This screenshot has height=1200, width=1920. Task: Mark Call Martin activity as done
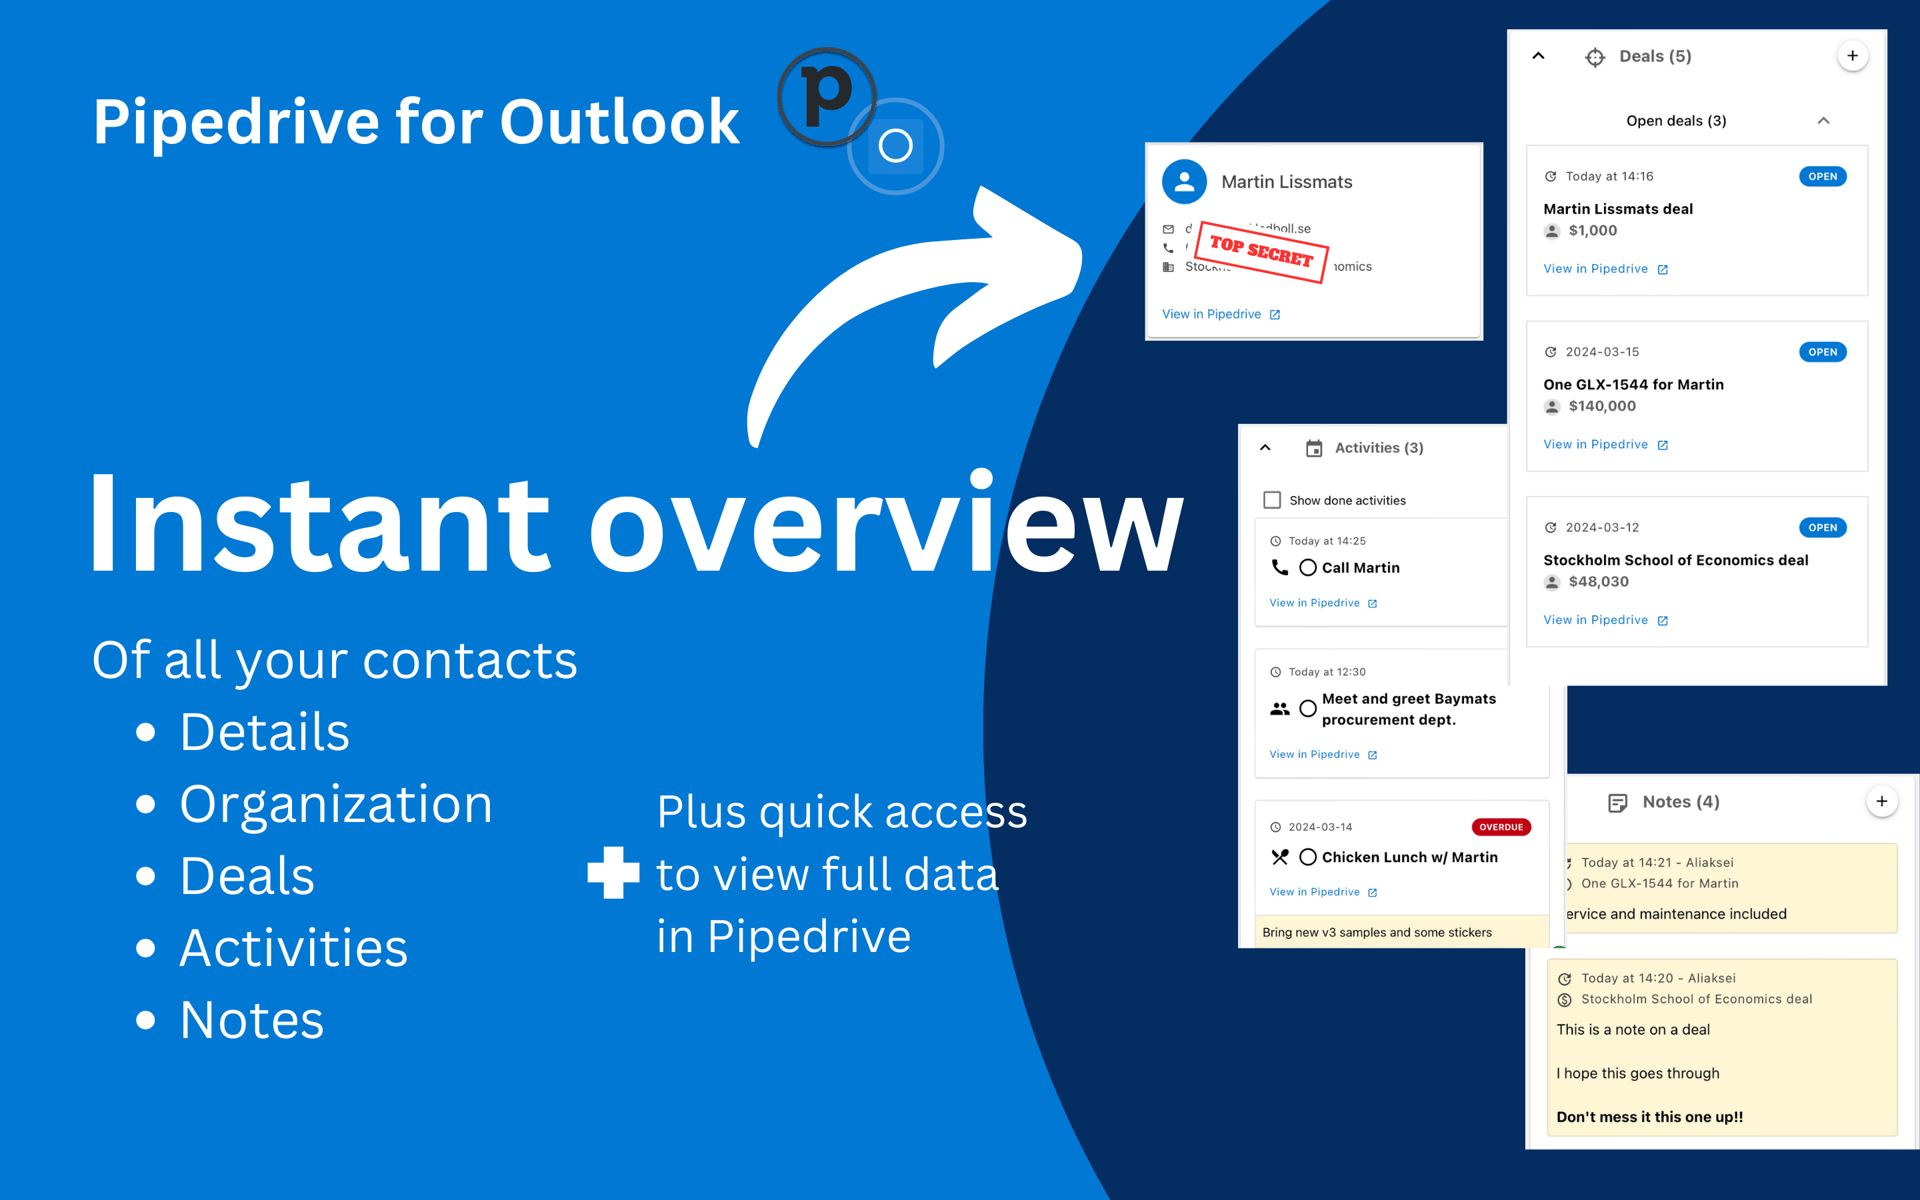(x=1308, y=567)
